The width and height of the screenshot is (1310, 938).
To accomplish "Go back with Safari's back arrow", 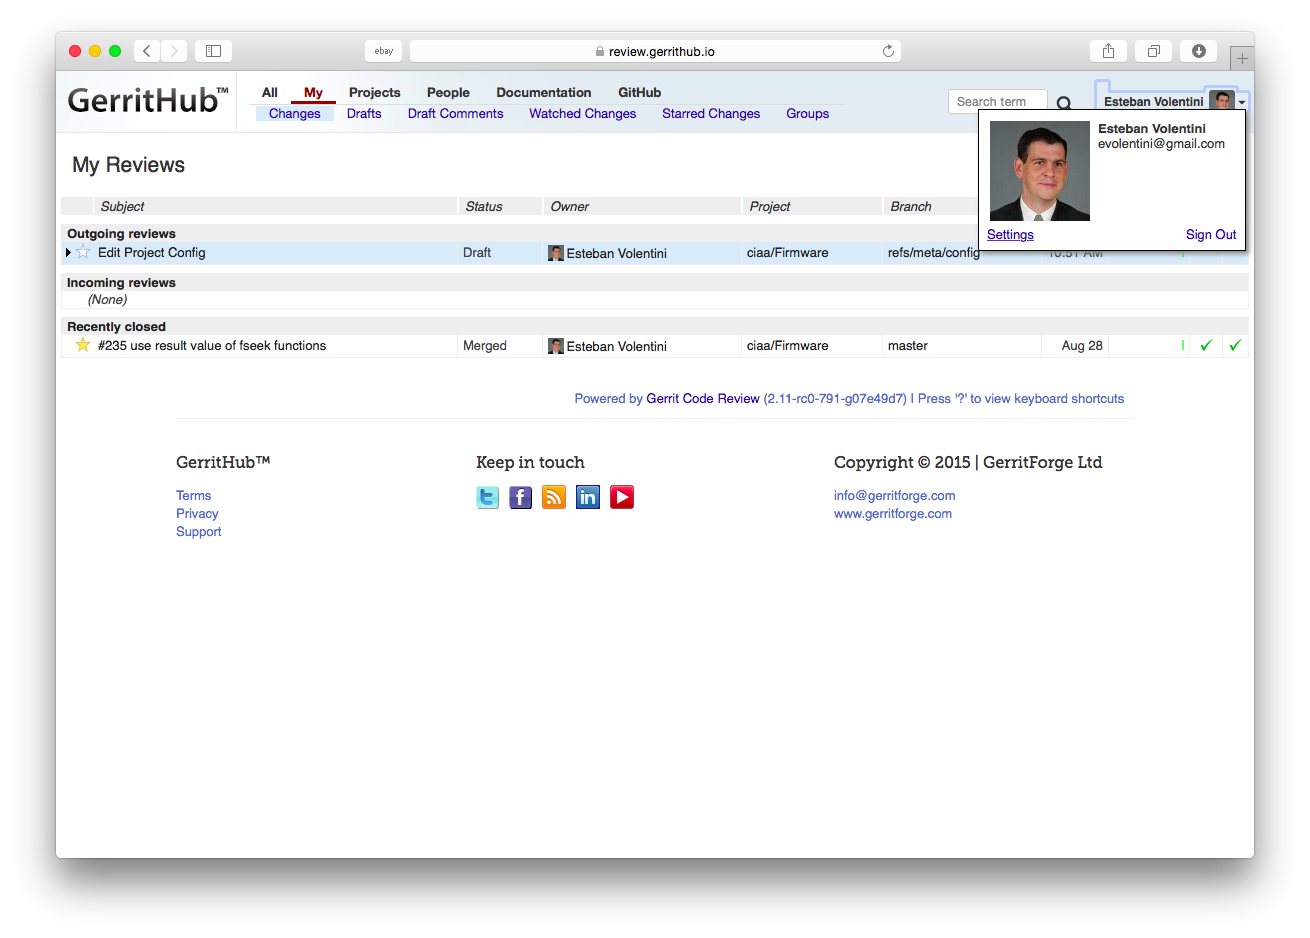I will tap(147, 51).
